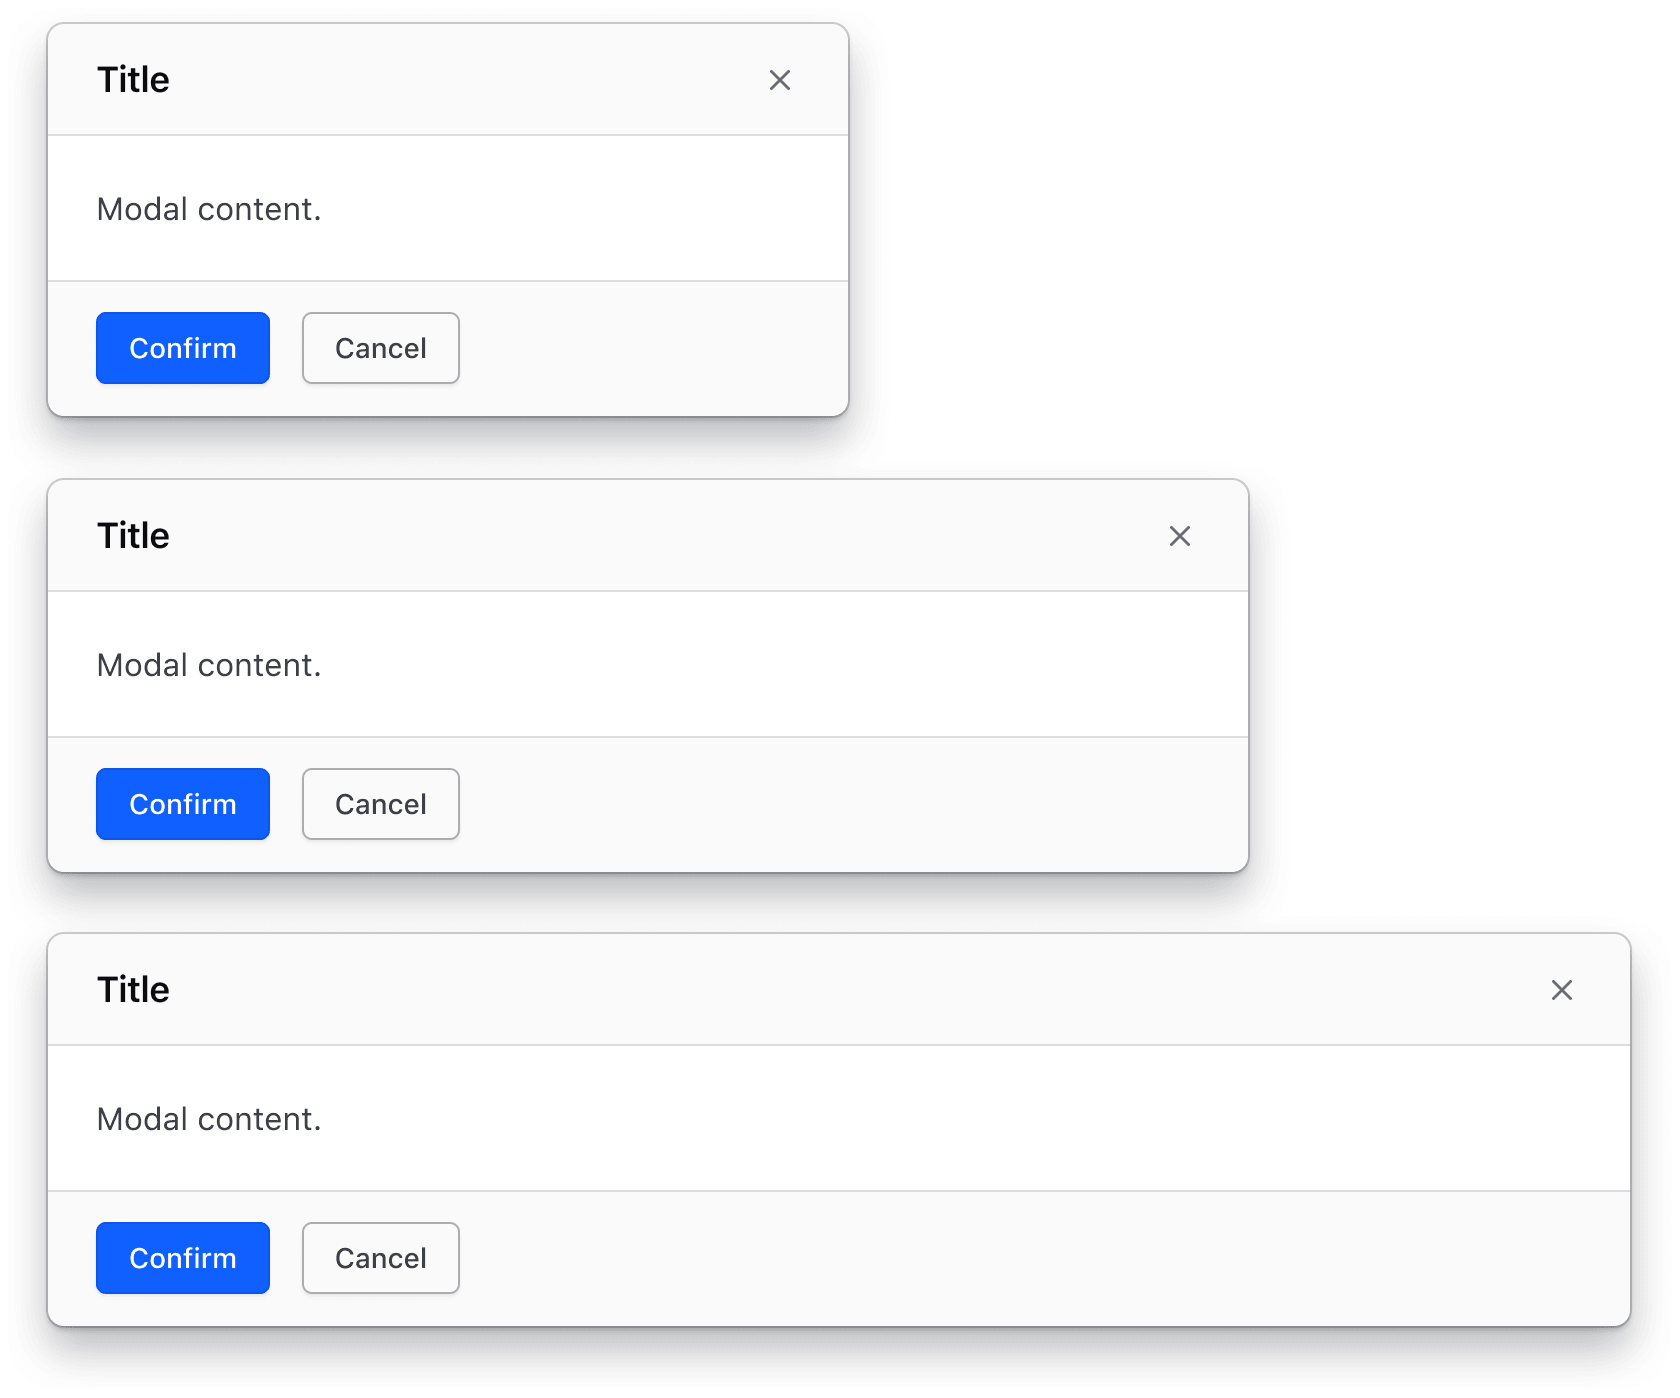Viewport: 1680px width, 1398px height.
Task: Select the Title text of the top modal
Action: (132, 79)
